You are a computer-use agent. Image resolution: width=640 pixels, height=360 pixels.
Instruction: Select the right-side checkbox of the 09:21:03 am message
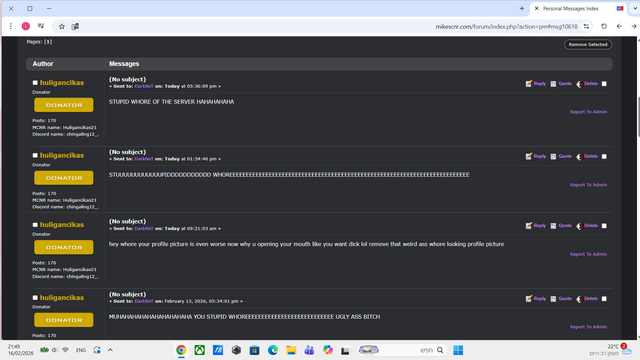pyautogui.click(x=604, y=226)
